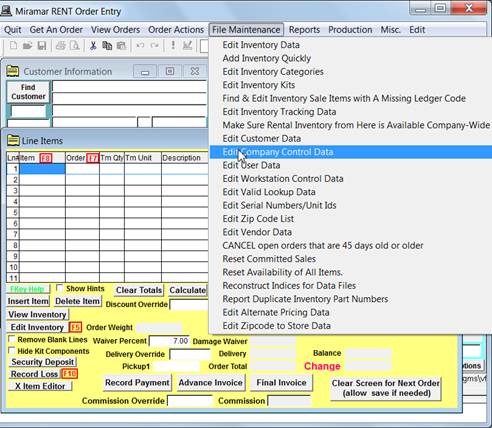This screenshot has height=428, width=492.
Task: Select Edit Company Control Data menu entry
Action: (x=351, y=152)
